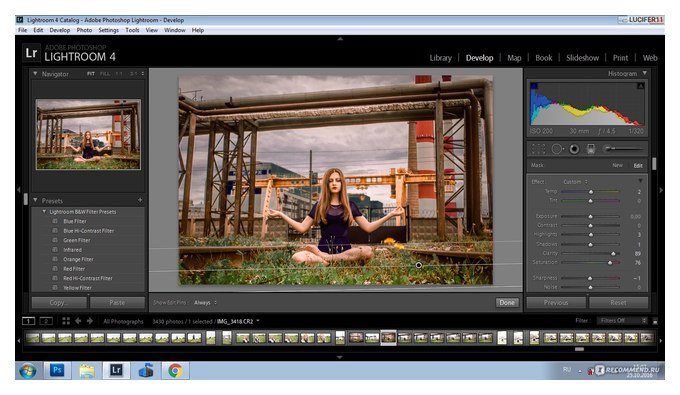The height and width of the screenshot is (395, 680).
Task: Switch Mask mode to Edit
Action: point(638,166)
